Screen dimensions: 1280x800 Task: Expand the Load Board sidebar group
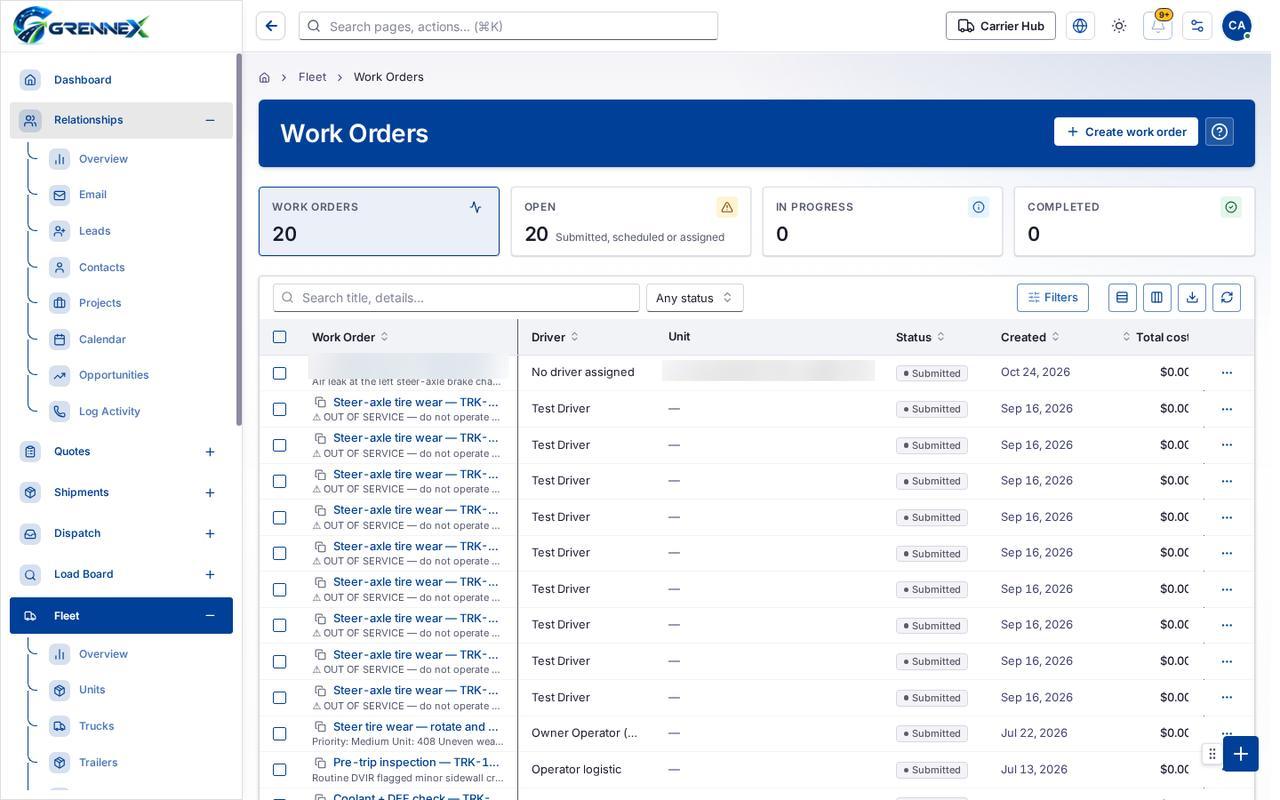210,575
